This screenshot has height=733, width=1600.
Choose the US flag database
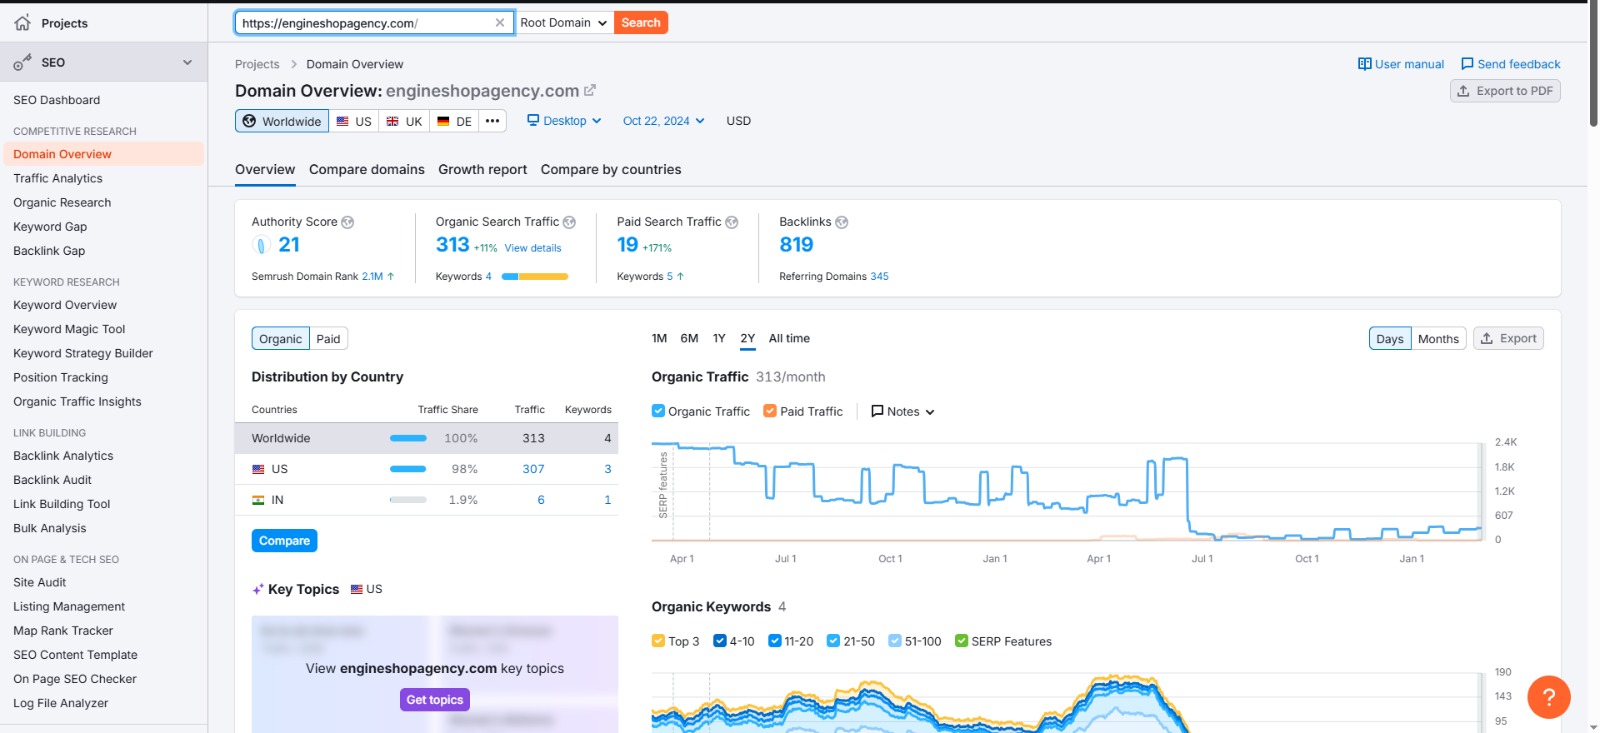click(354, 121)
